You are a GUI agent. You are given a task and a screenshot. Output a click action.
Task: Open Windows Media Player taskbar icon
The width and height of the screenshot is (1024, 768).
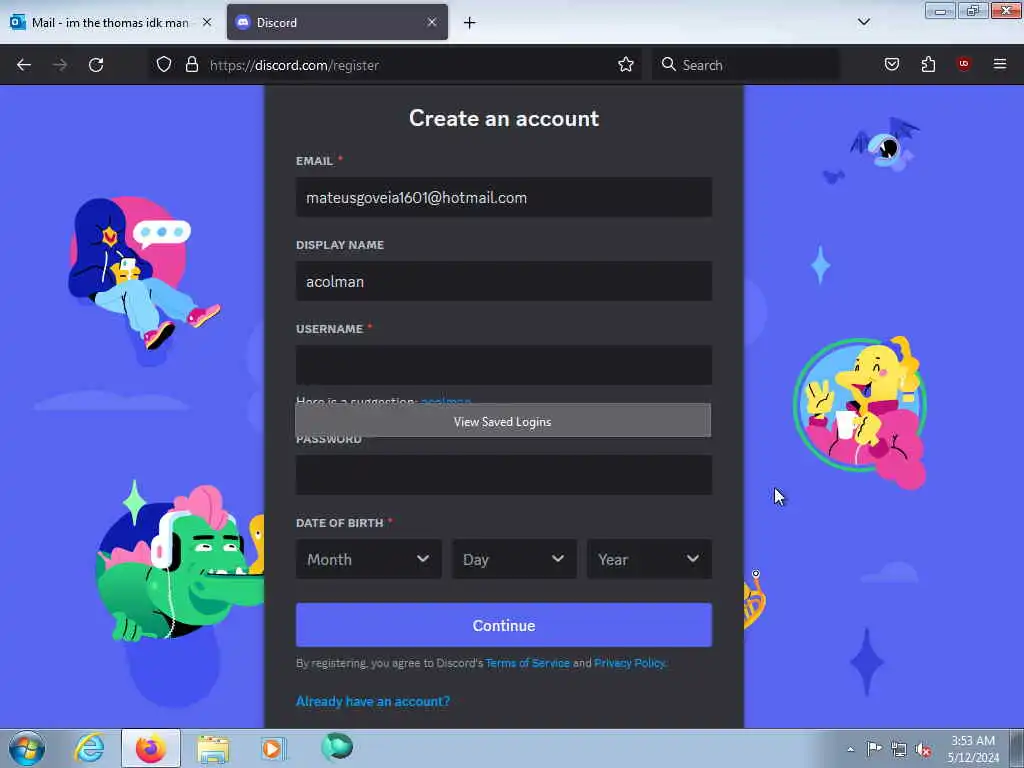coord(273,749)
